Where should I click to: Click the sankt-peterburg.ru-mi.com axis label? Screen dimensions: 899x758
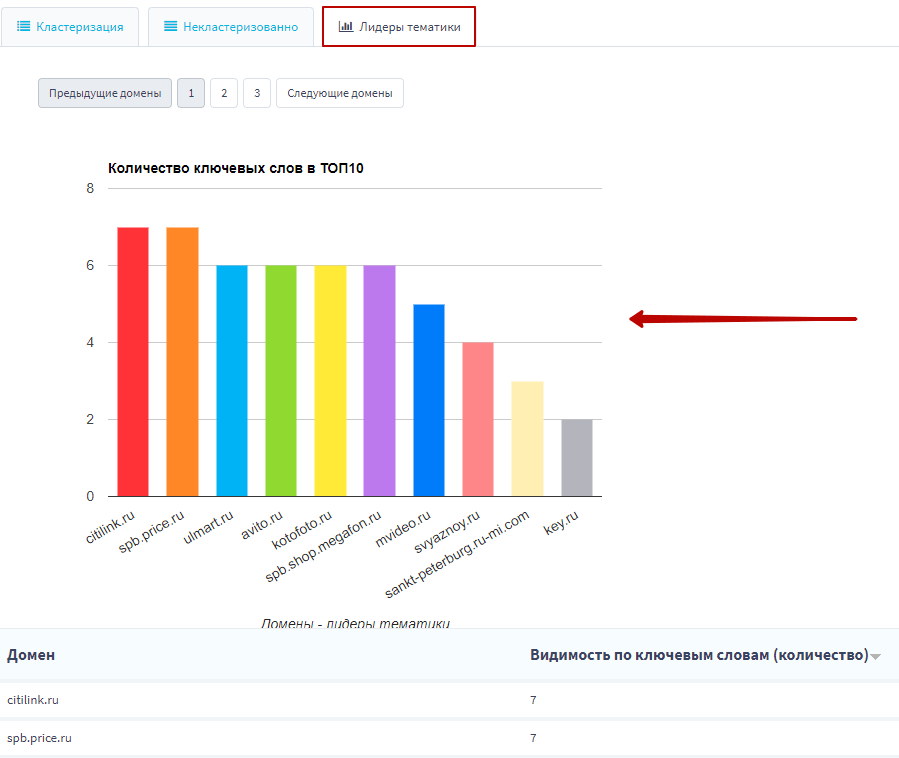pyautogui.click(x=457, y=554)
